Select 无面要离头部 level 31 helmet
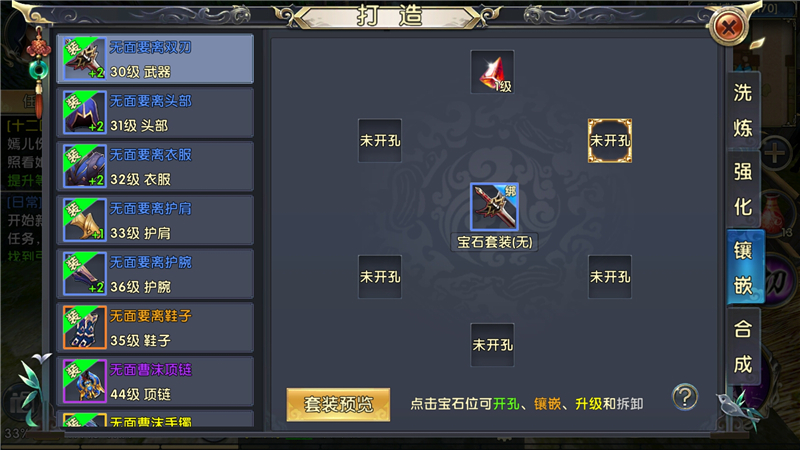The image size is (800, 450). (x=155, y=112)
